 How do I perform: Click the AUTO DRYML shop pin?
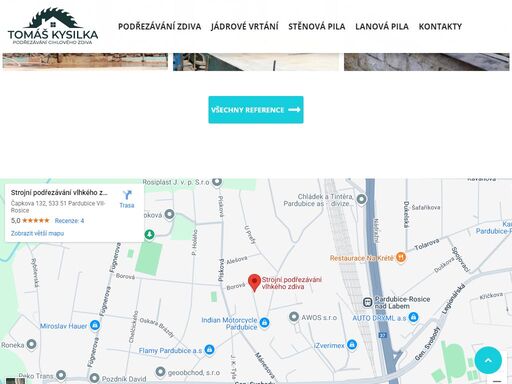(x=413, y=317)
